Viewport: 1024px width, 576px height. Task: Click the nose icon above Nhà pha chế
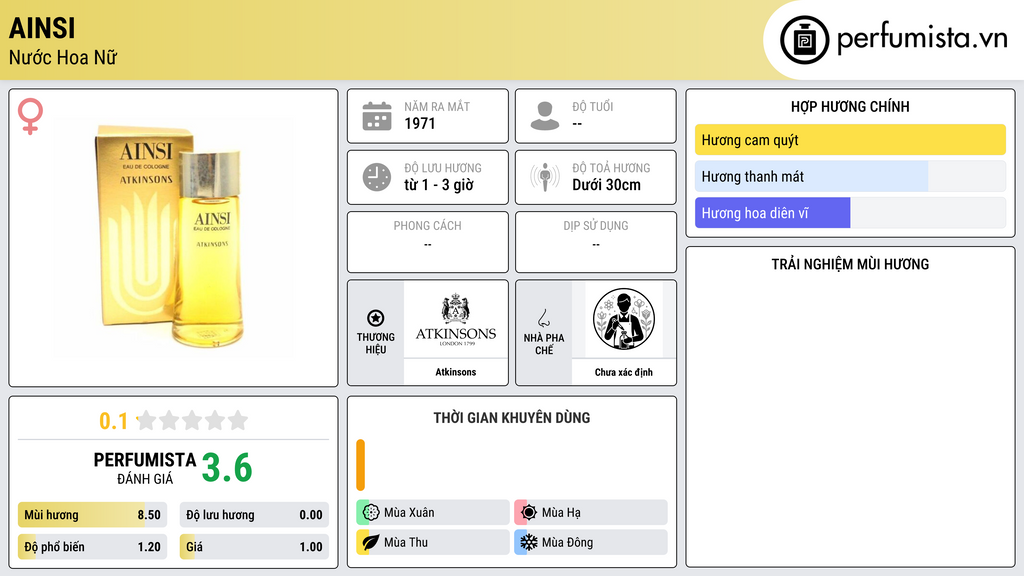(x=543, y=318)
